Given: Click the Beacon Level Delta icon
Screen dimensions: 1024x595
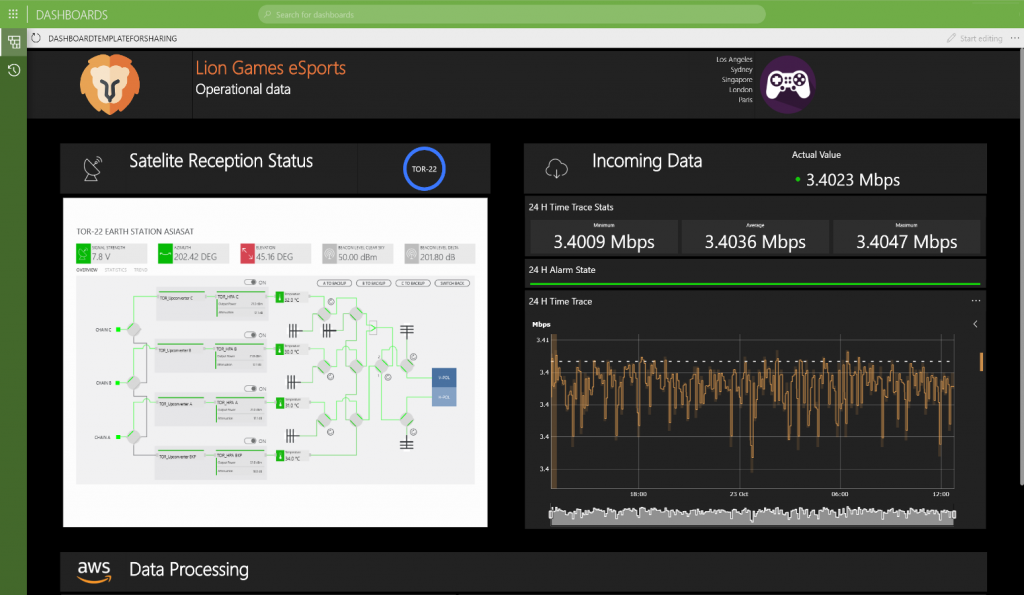Looking at the screenshot, I should click(411, 253).
